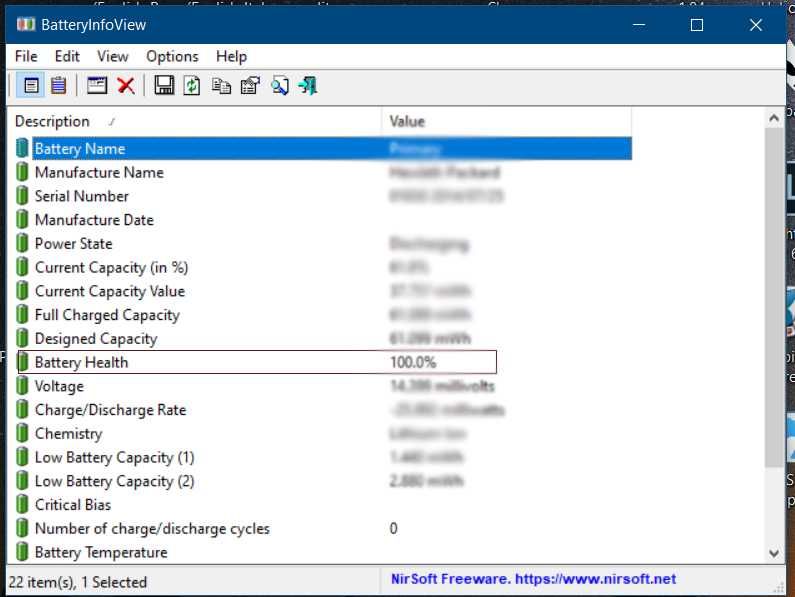
Task: Click battery icon beside Manufacture Name
Action: [x=22, y=172]
